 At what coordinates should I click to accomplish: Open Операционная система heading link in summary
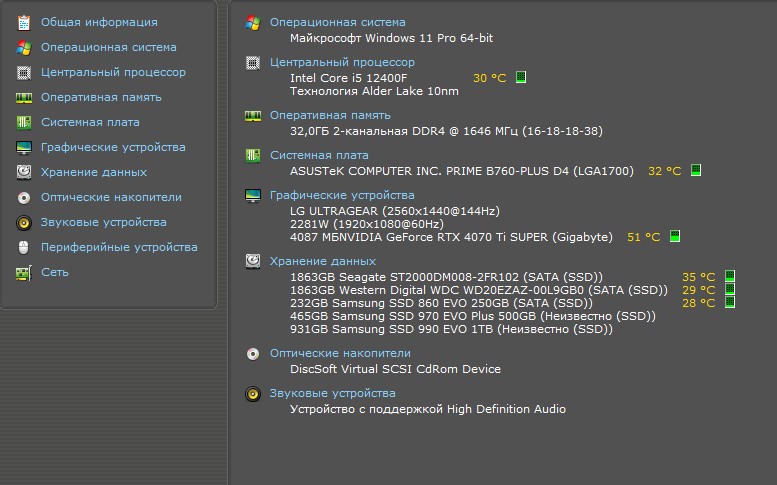click(x=337, y=22)
